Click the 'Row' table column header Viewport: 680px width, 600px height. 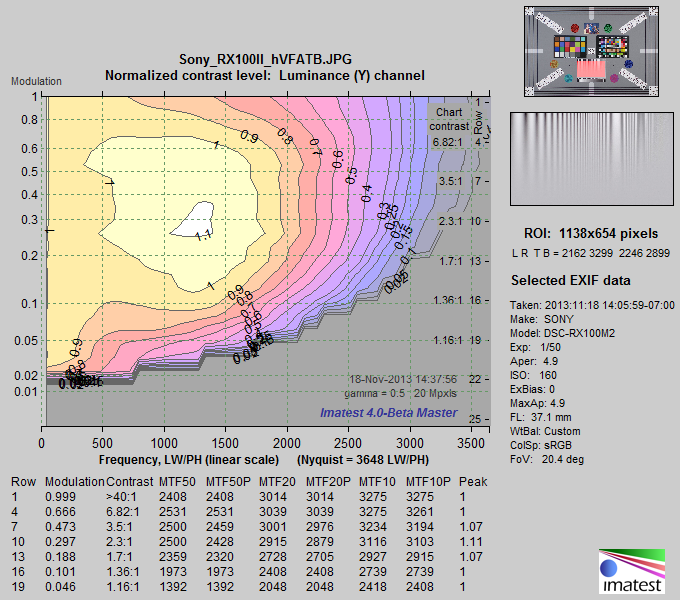(x=23, y=482)
